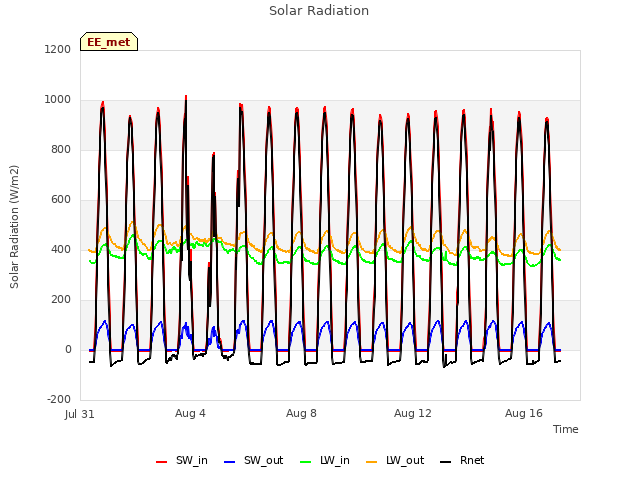Click the blue SW_out legend color marker
The height and width of the screenshot is (480, 640).
(x=230, y=462)
